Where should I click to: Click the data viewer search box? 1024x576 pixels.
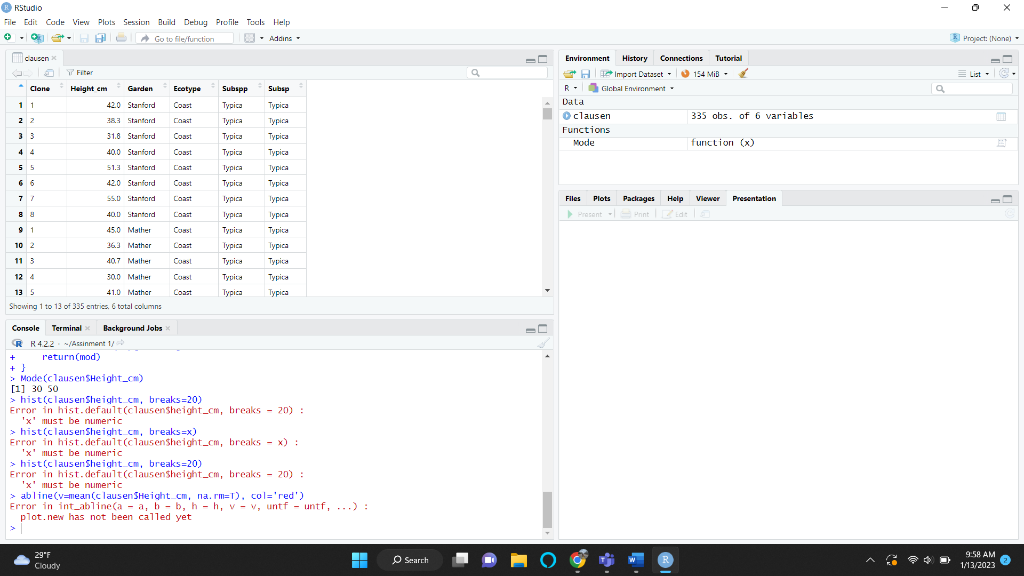point(508,72)
